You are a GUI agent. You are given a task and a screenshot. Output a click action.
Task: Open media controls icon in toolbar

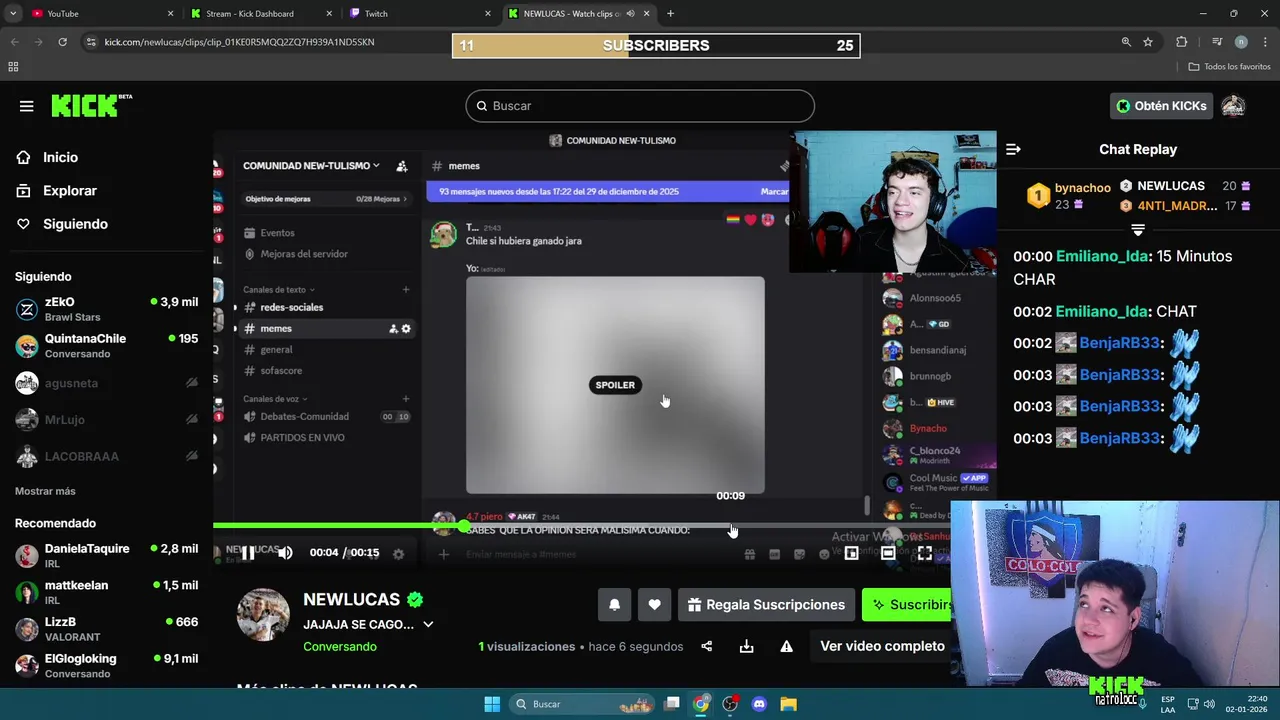click(1217, 42)
